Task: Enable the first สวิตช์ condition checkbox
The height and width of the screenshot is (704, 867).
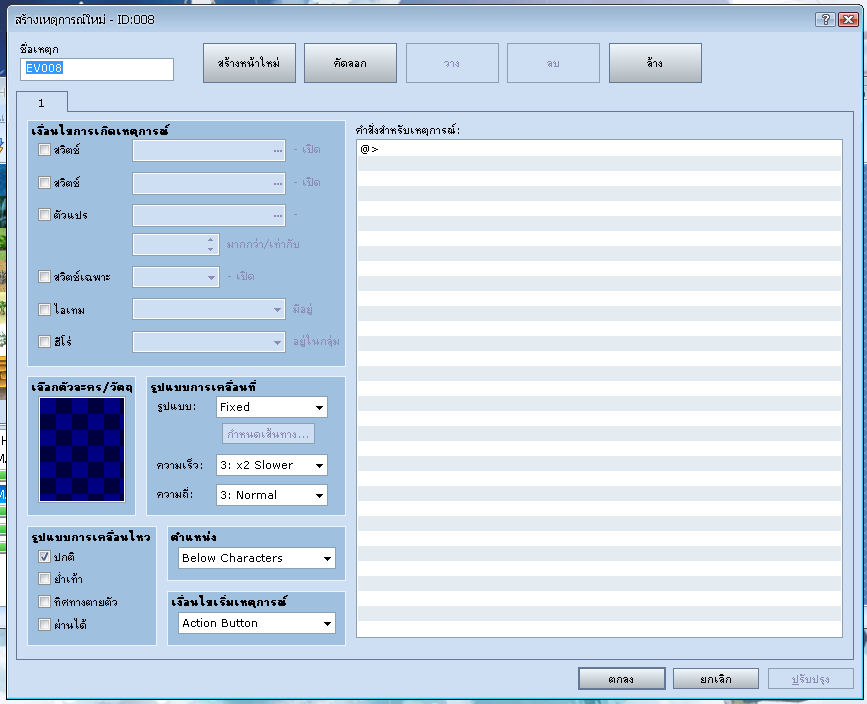Action: pos(44,149)
